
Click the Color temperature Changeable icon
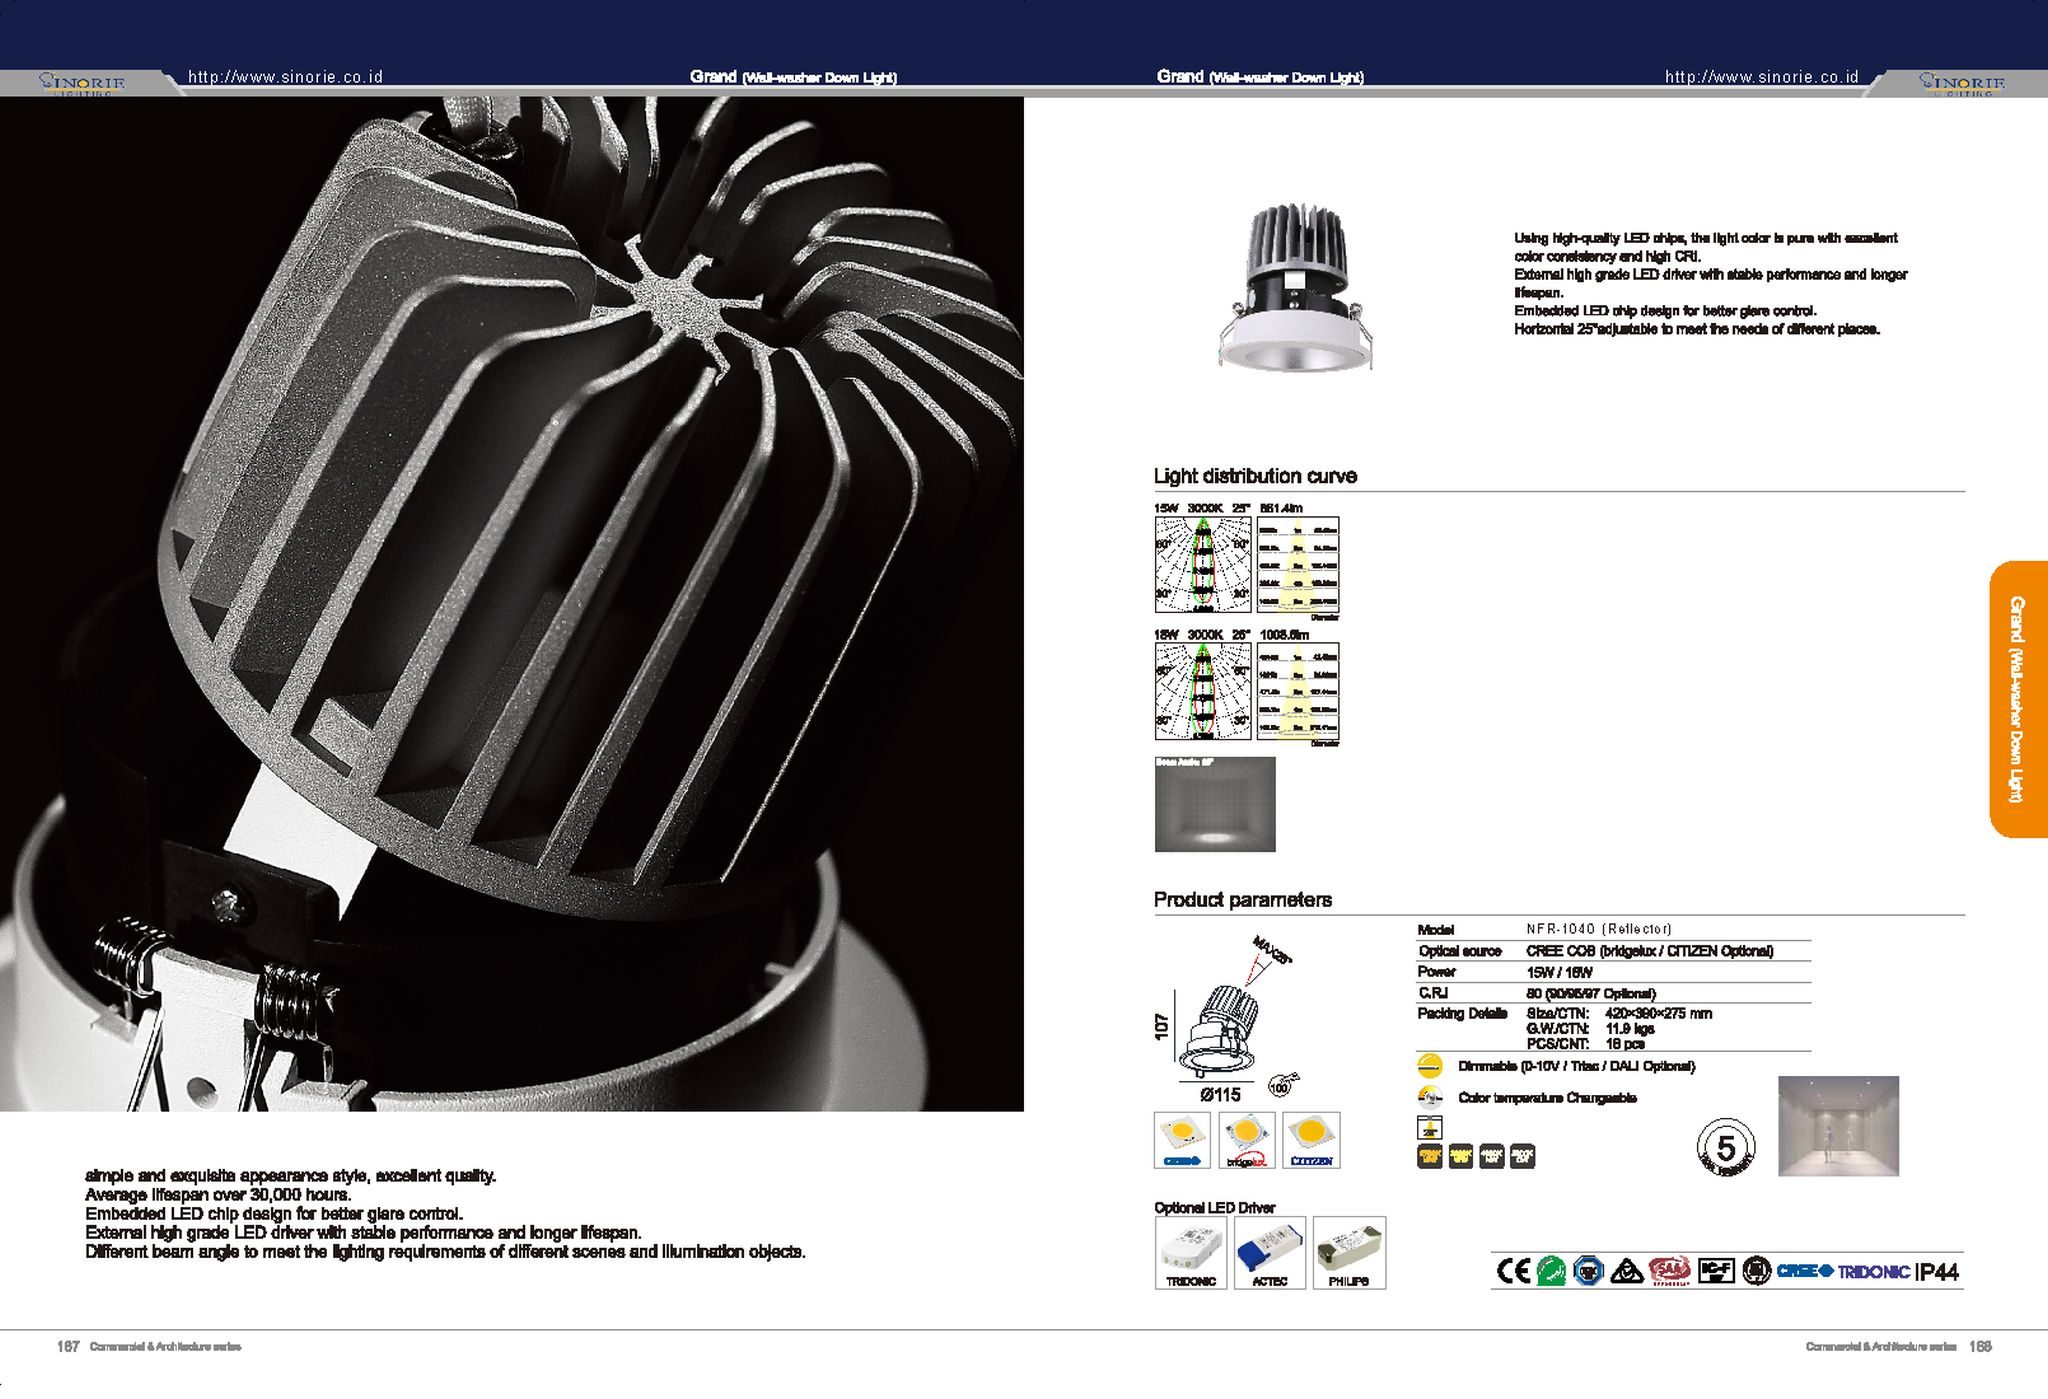click(x=1430, y=1097)
